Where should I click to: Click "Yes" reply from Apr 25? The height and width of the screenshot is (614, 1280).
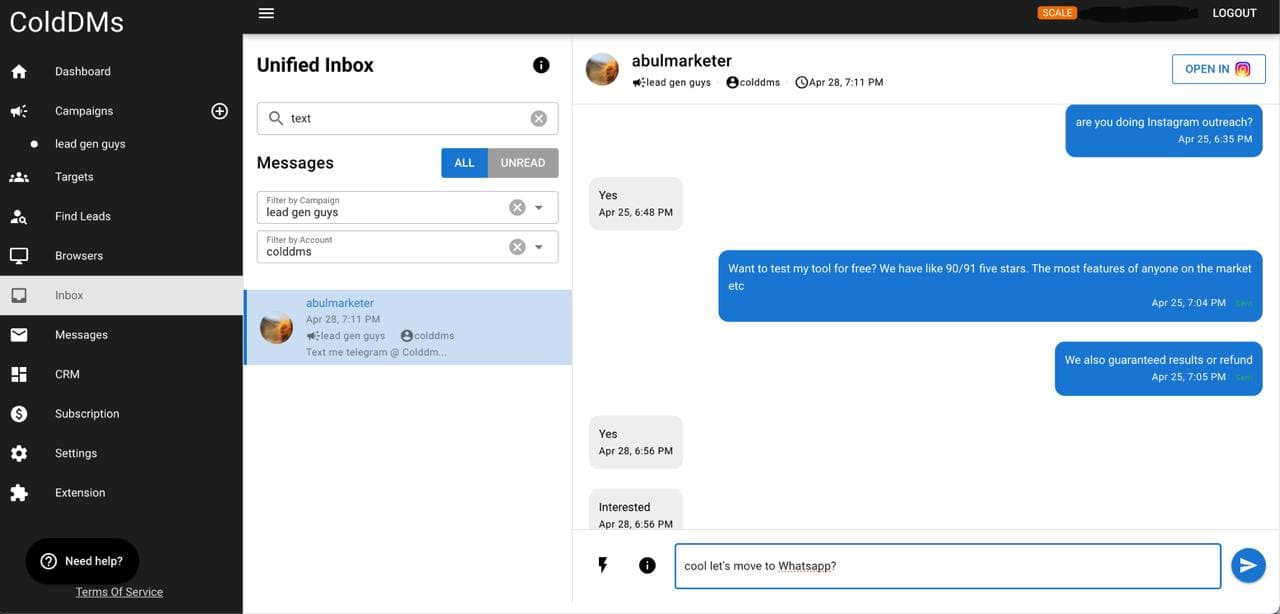point(636,204)
